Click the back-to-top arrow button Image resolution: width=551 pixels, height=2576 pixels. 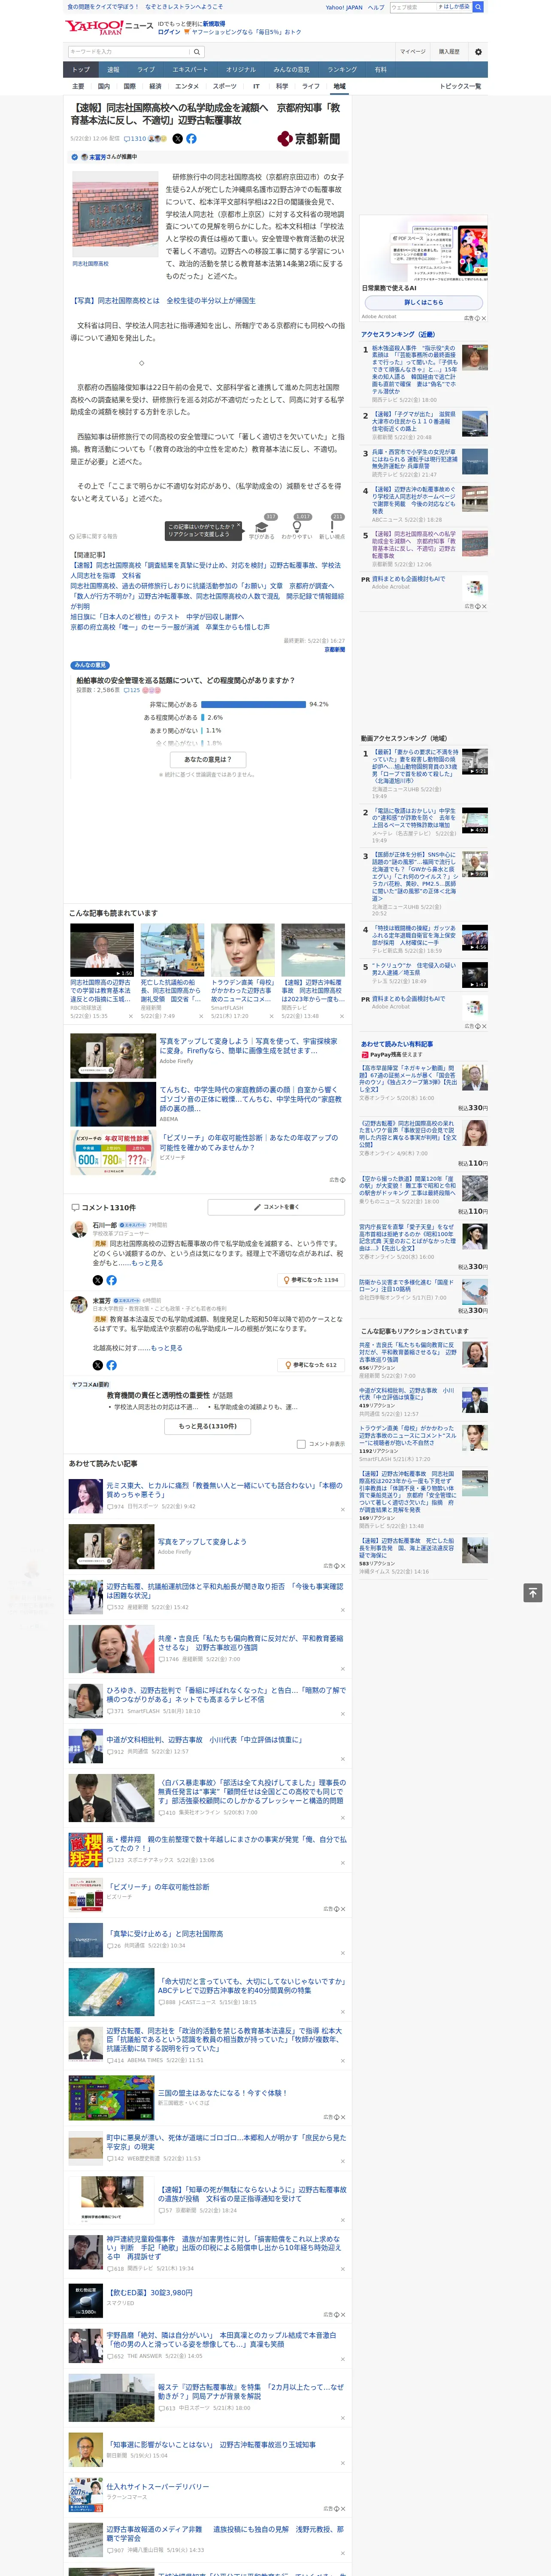(533, 1592)
